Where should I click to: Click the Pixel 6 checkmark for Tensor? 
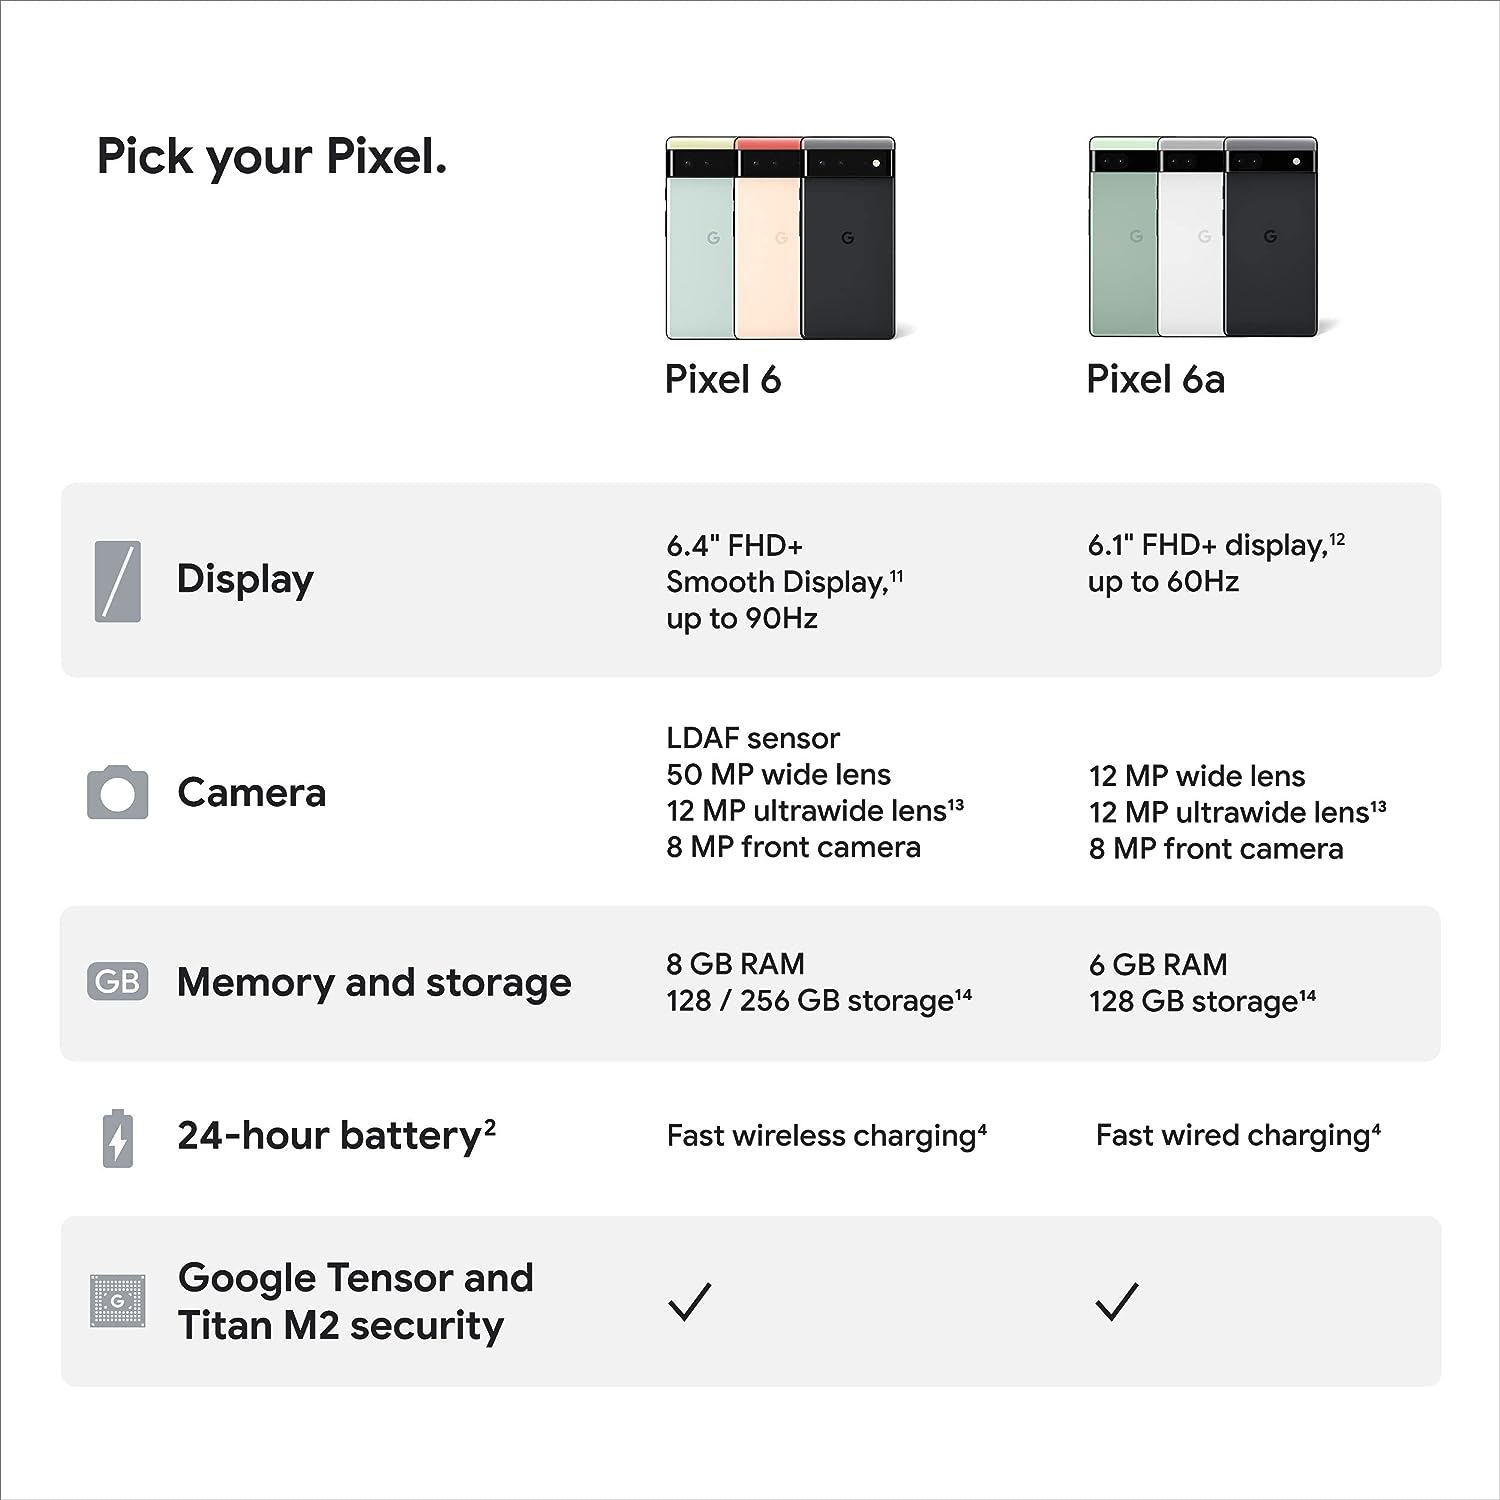(689, 1301)
